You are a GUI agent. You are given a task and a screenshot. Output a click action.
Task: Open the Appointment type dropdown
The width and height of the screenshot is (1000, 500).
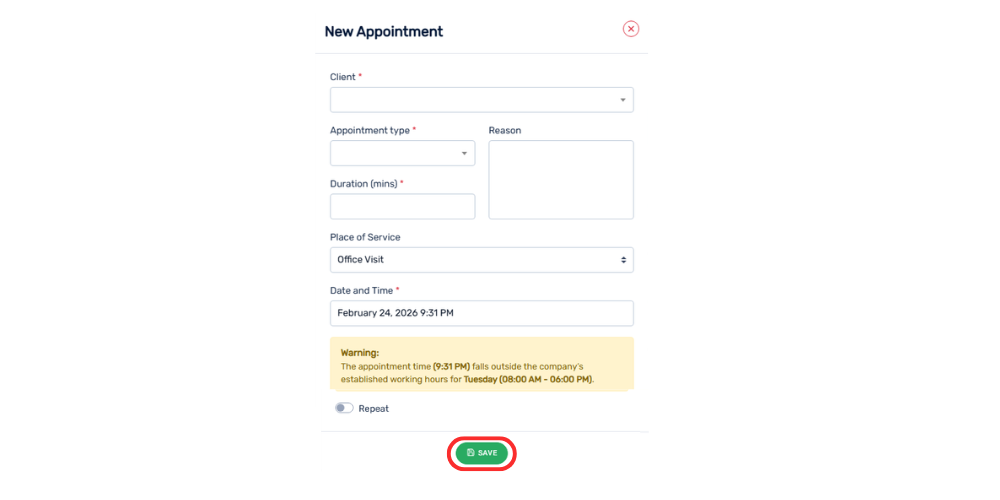[x=395, y=153]
